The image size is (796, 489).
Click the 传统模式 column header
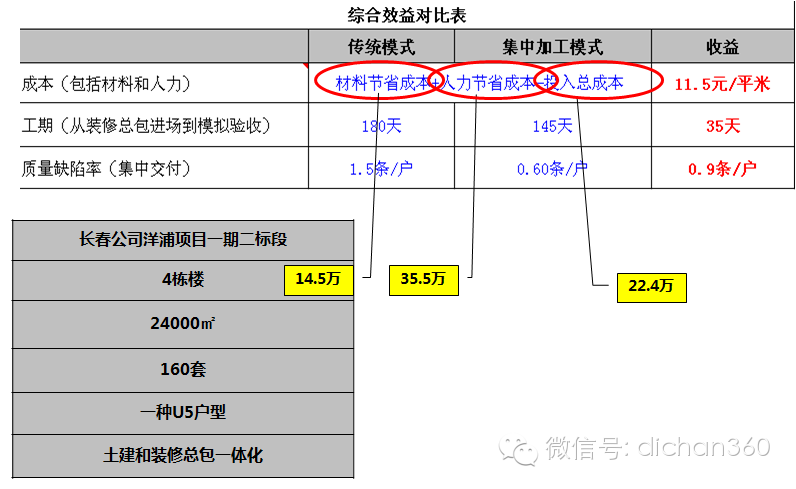coord(381,47)
